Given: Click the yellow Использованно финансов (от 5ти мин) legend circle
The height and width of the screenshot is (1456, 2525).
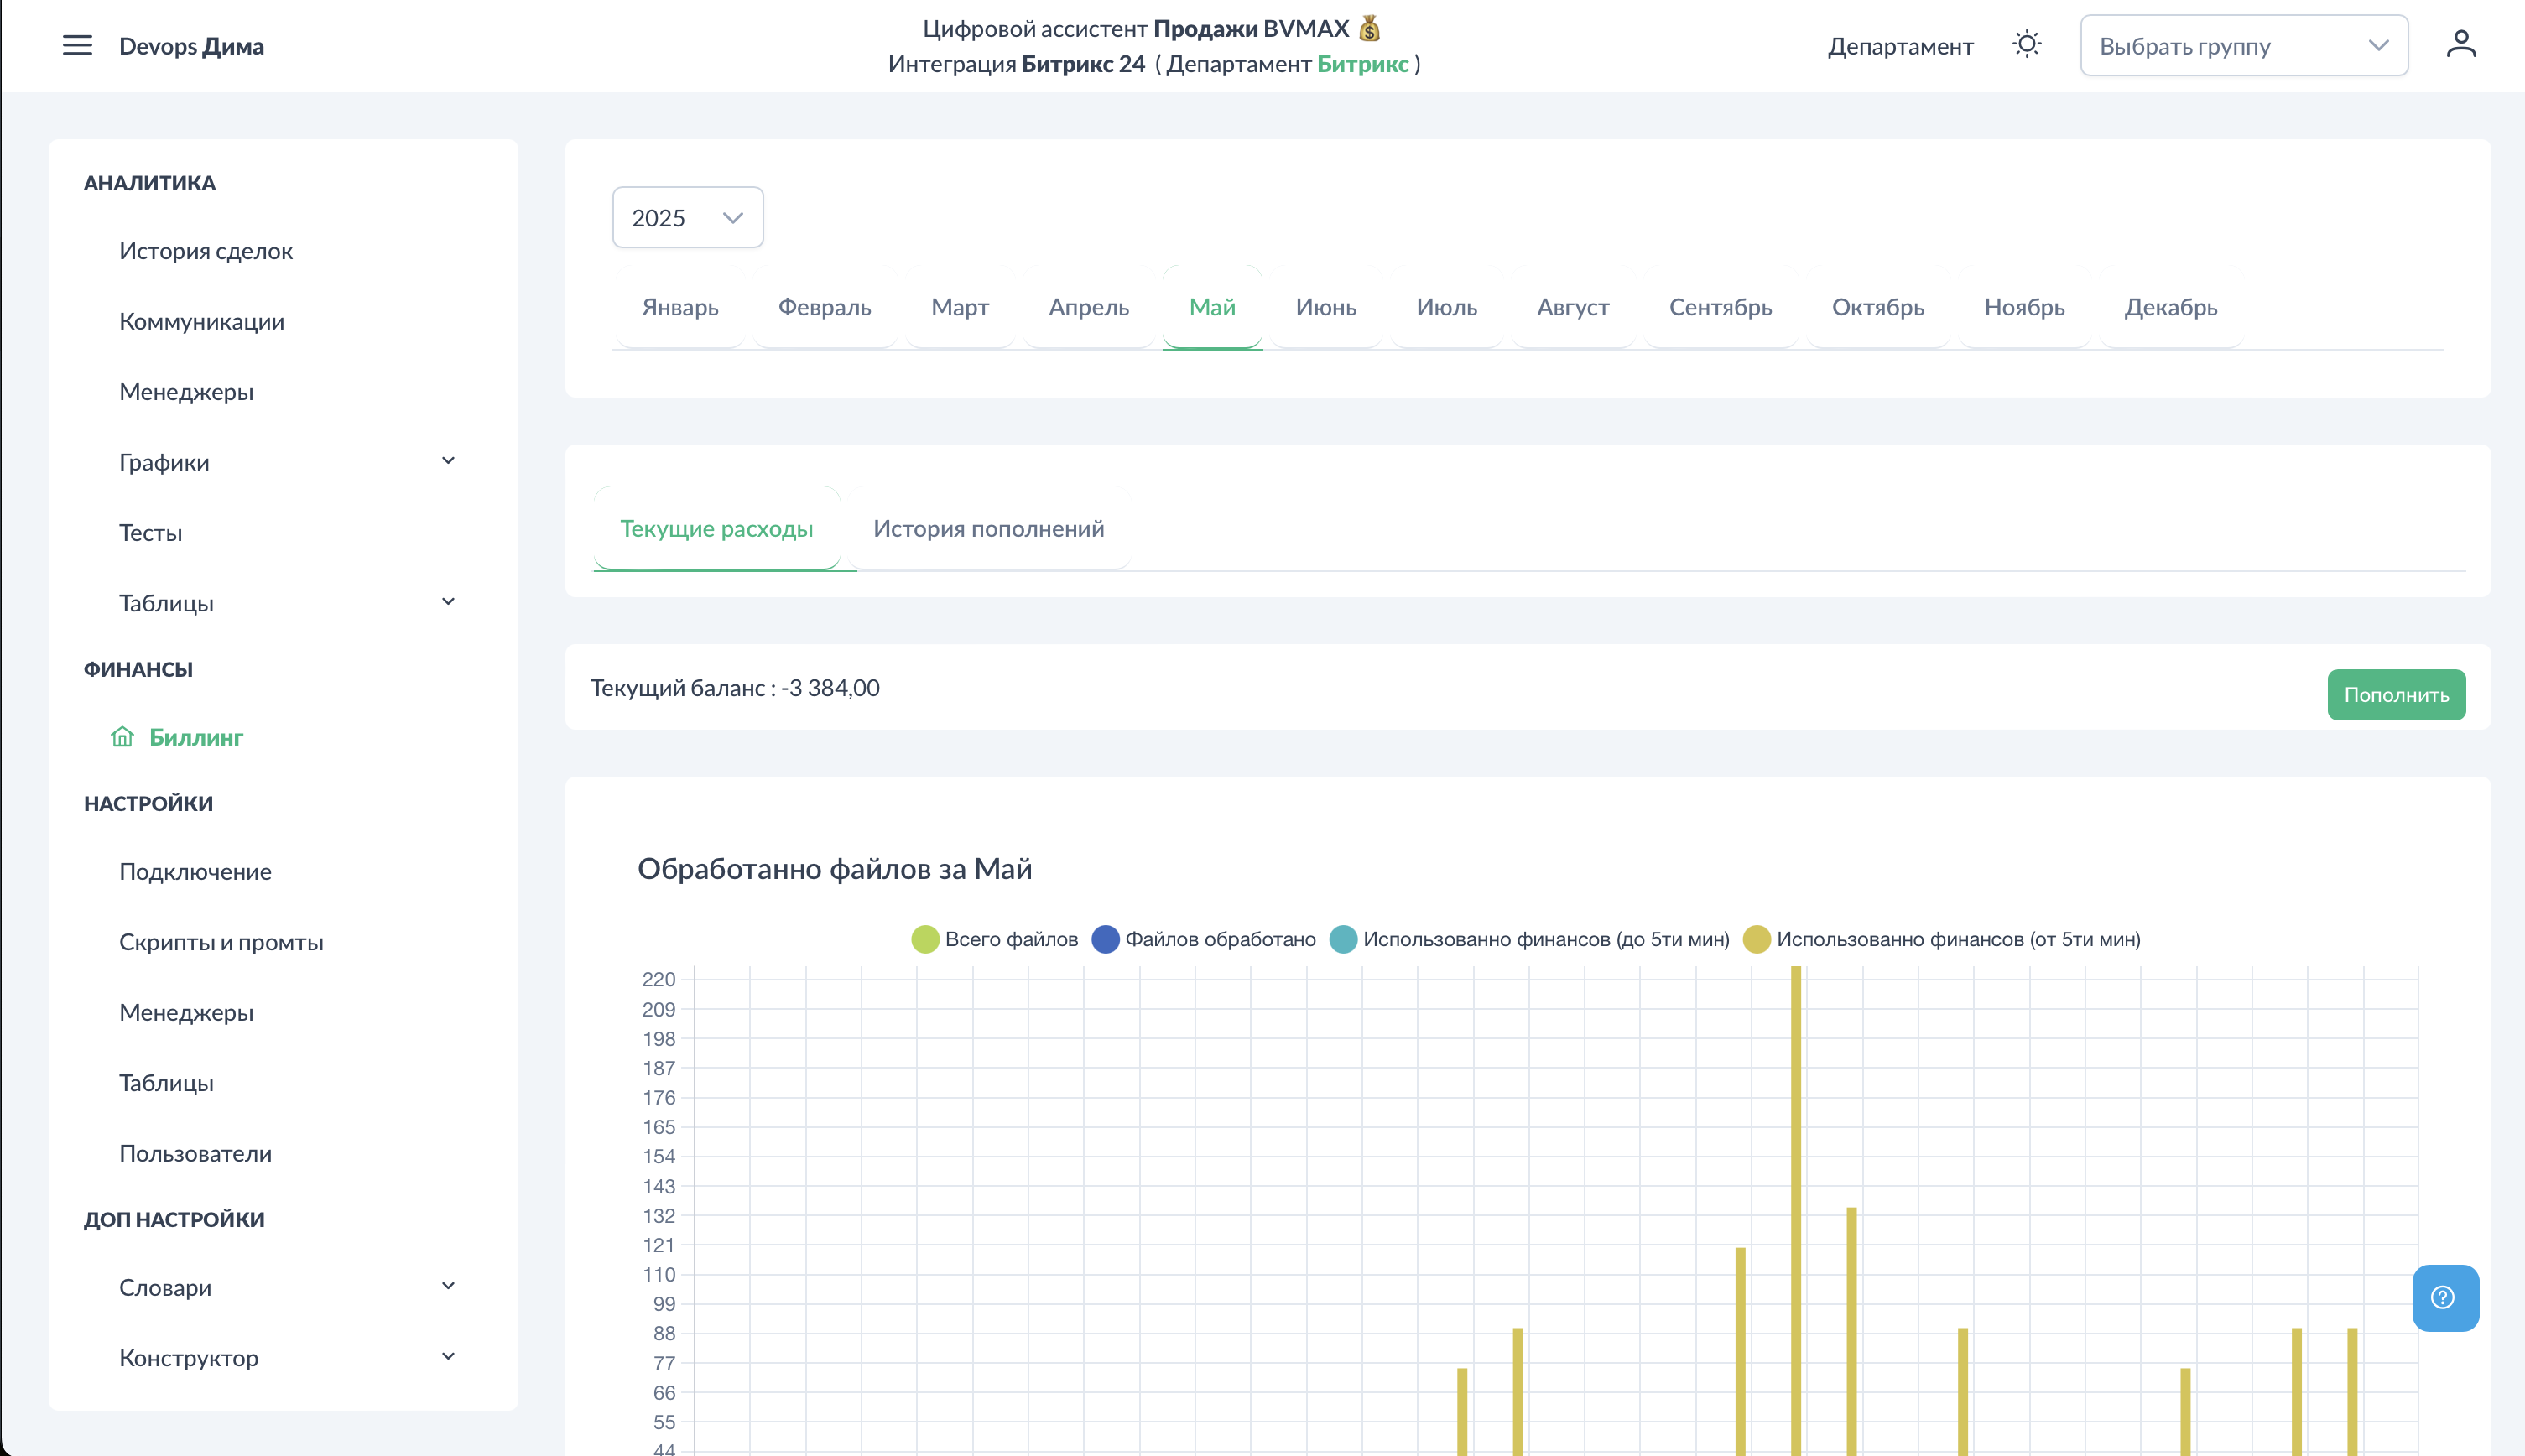Looking at the screenshot, I should tap(1756, 939).
